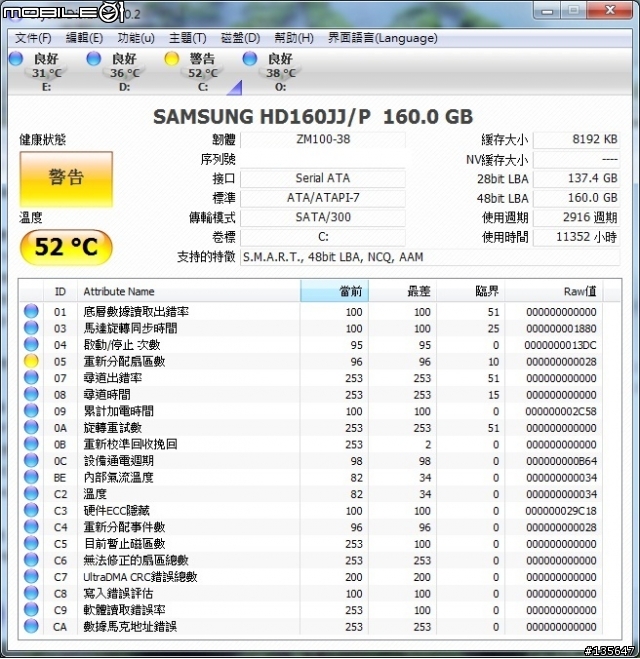
Task: Click blue status icon for attribute C7
Action: 31,576
